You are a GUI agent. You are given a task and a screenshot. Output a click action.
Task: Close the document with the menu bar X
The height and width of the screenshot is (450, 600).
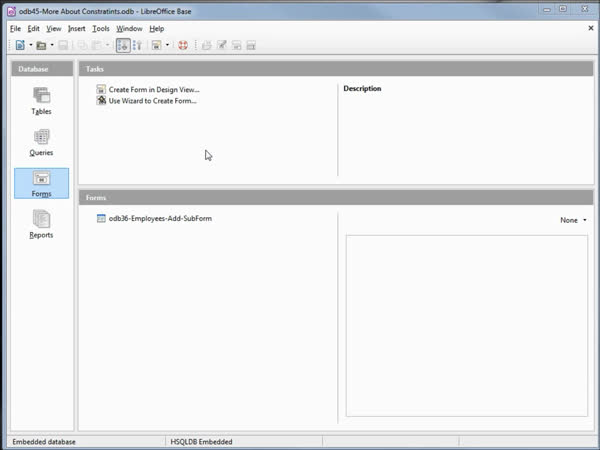click(591, 28)
